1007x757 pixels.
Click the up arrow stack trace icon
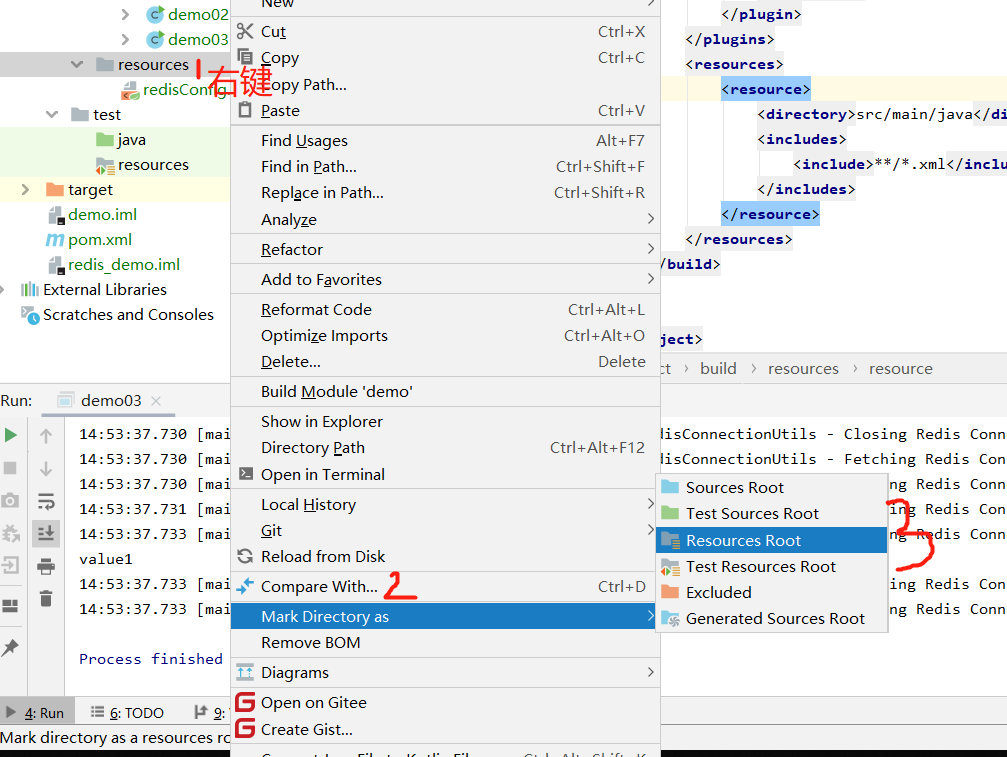[46, 436]
